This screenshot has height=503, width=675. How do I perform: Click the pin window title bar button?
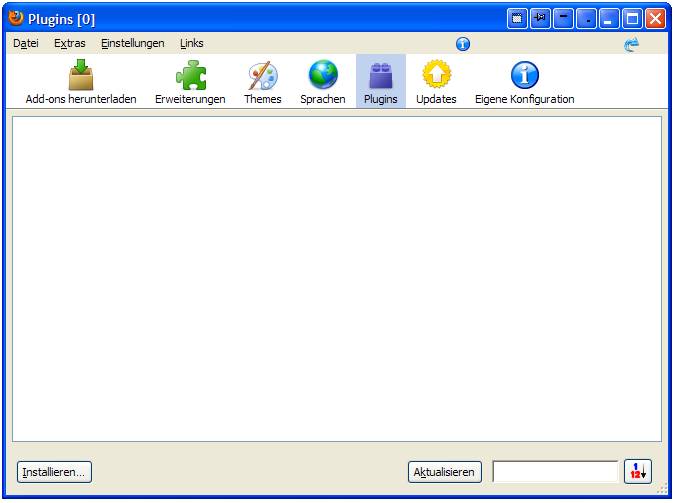tap(540, 19)
